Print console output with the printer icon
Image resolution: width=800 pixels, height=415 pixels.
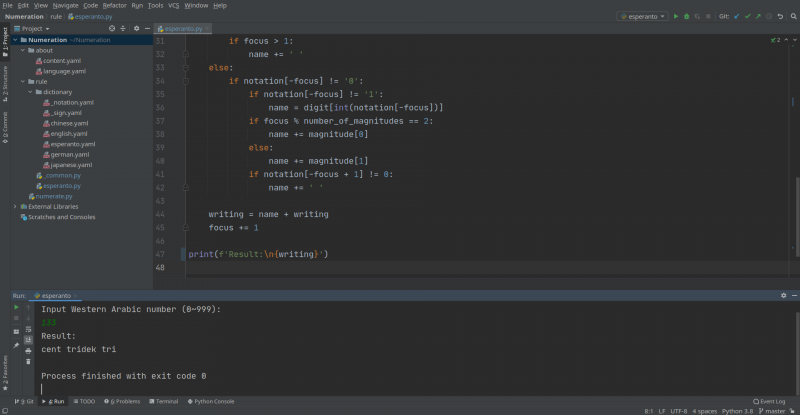(28, 351)
